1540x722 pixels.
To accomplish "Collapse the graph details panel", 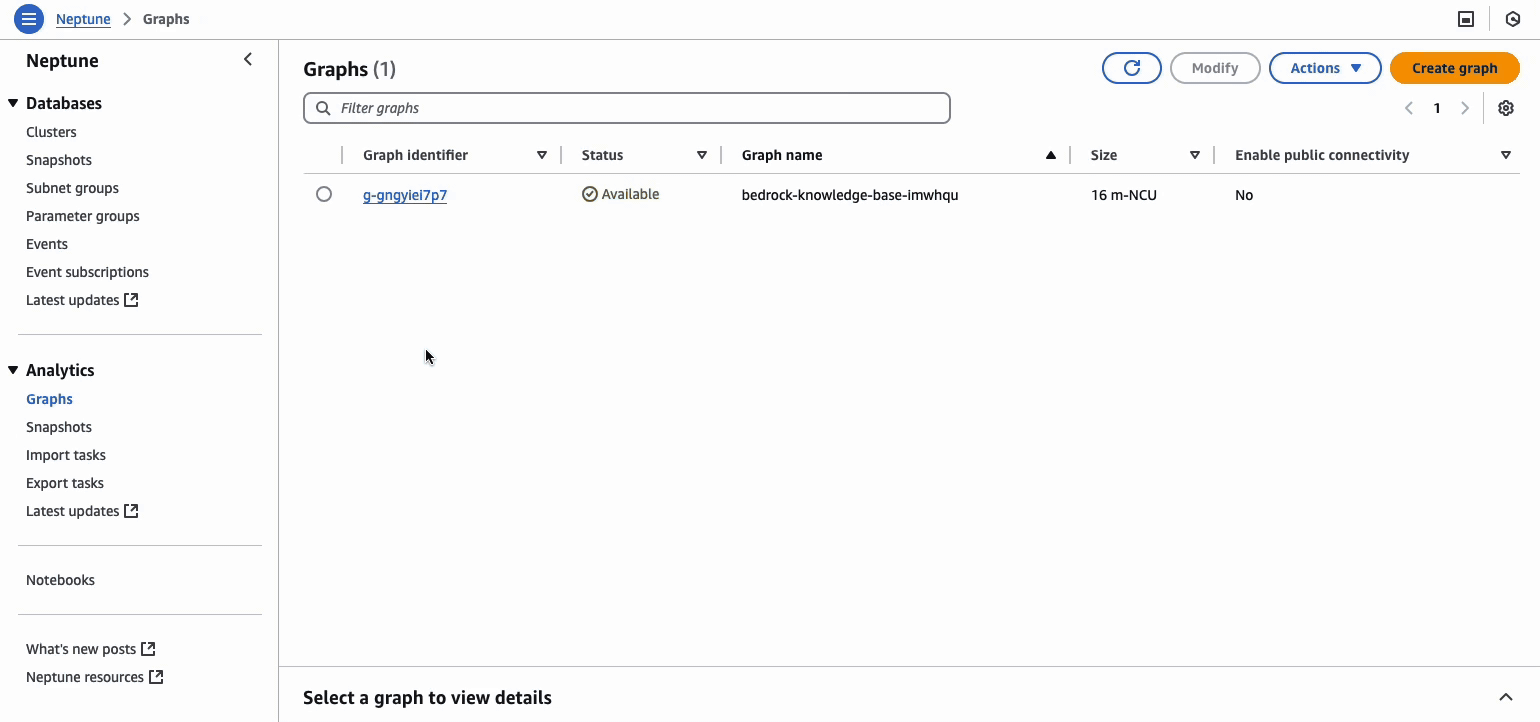I will [1505, 697].
